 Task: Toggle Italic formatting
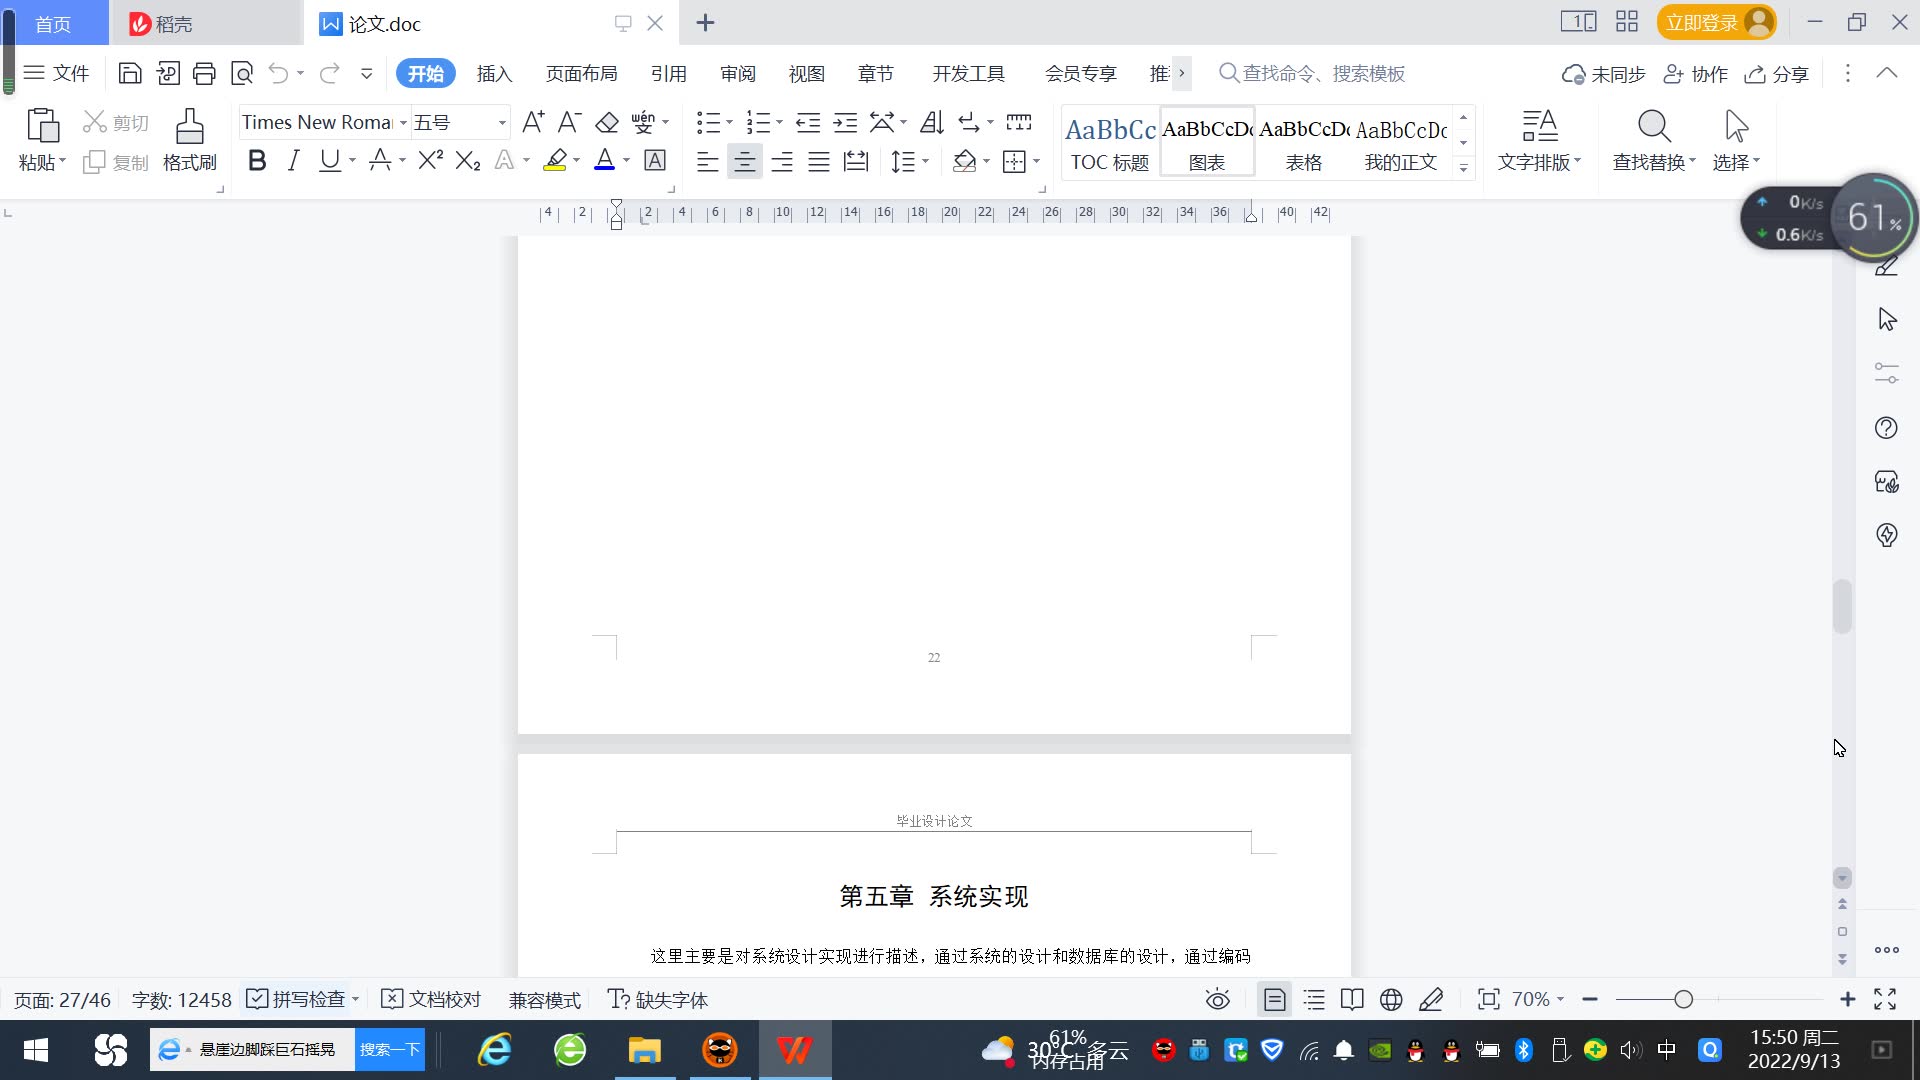[293, 160]
